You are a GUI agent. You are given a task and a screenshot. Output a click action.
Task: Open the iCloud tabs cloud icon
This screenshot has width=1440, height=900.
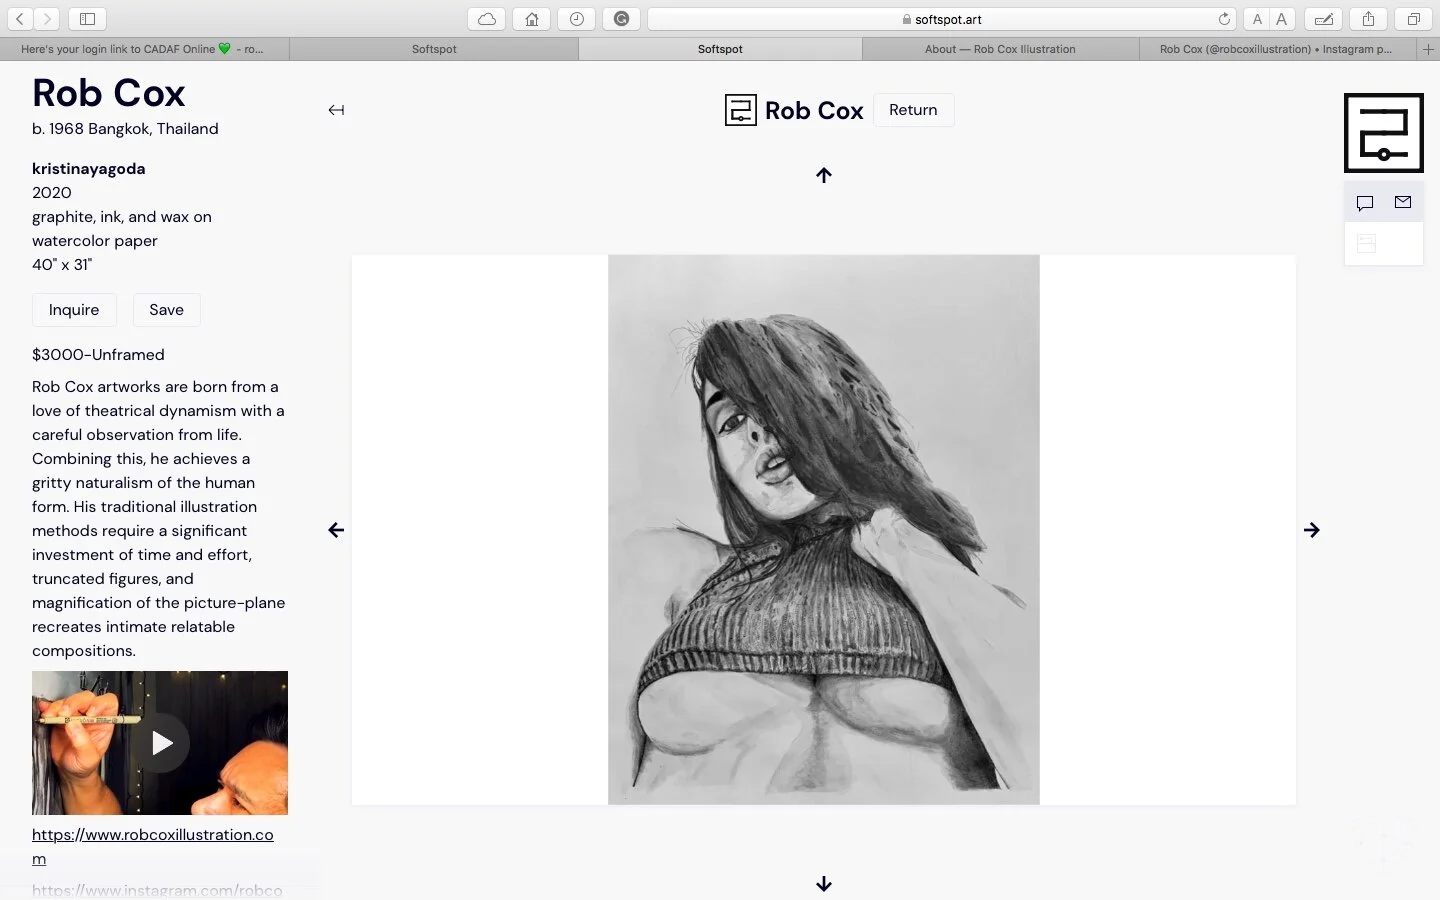pos(486,18)
